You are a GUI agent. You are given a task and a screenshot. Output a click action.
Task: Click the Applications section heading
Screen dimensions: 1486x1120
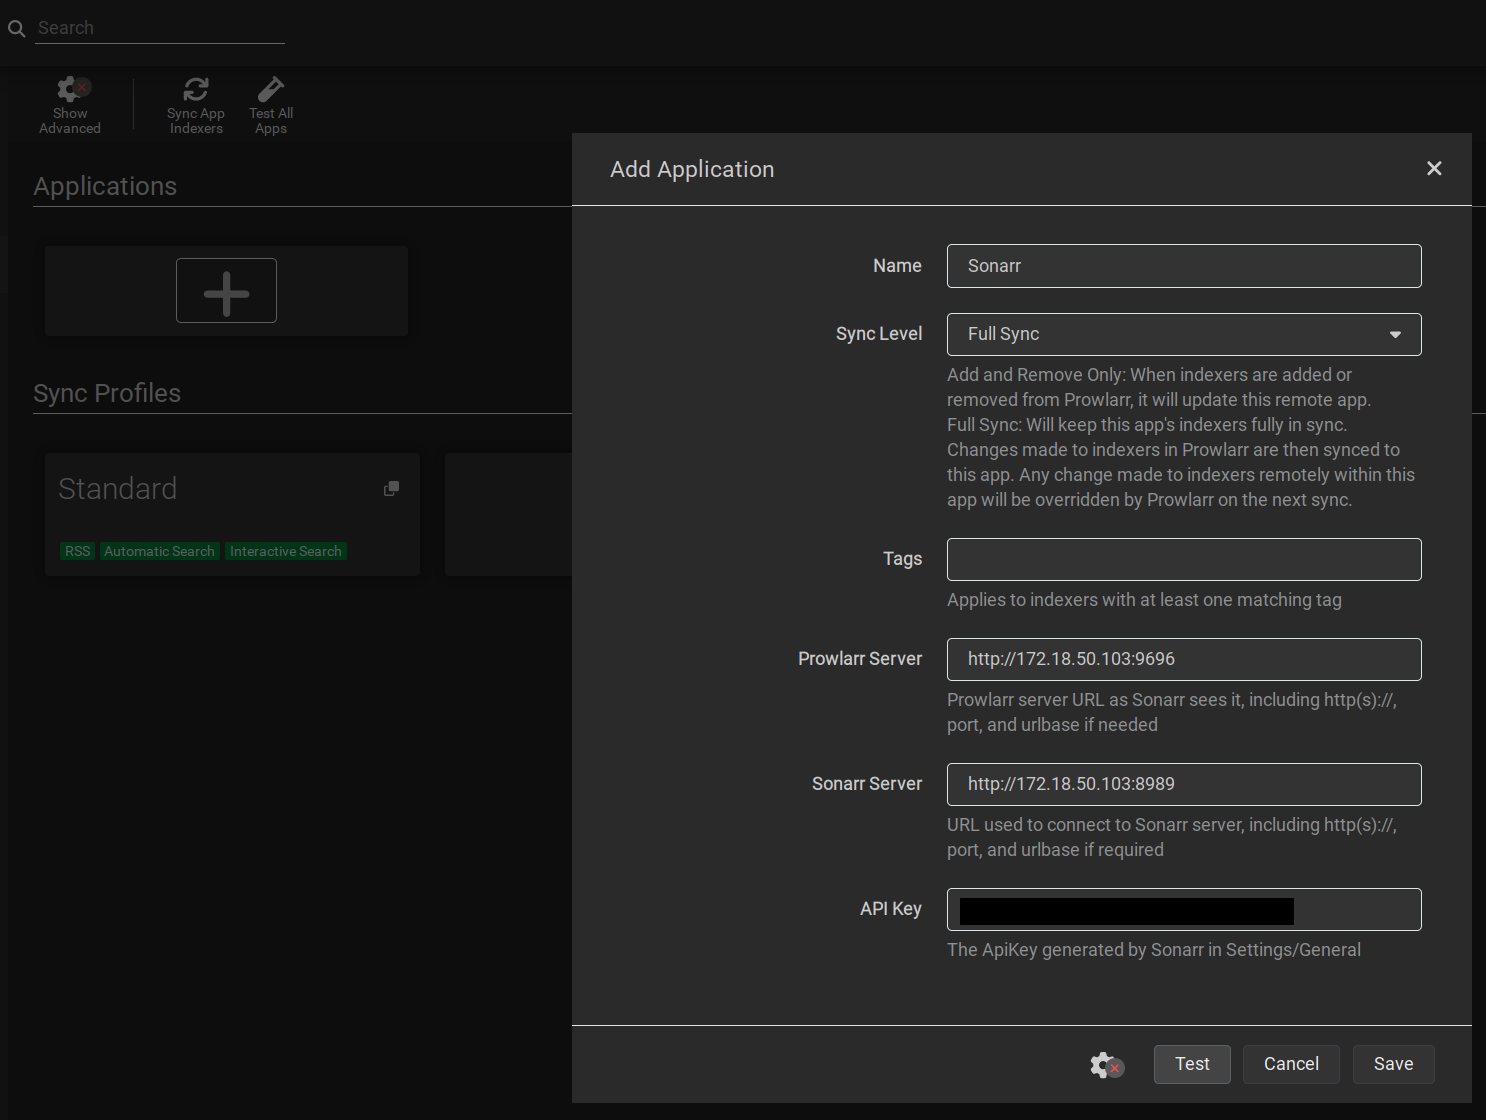pyautogui.click(x=105, y=186)
